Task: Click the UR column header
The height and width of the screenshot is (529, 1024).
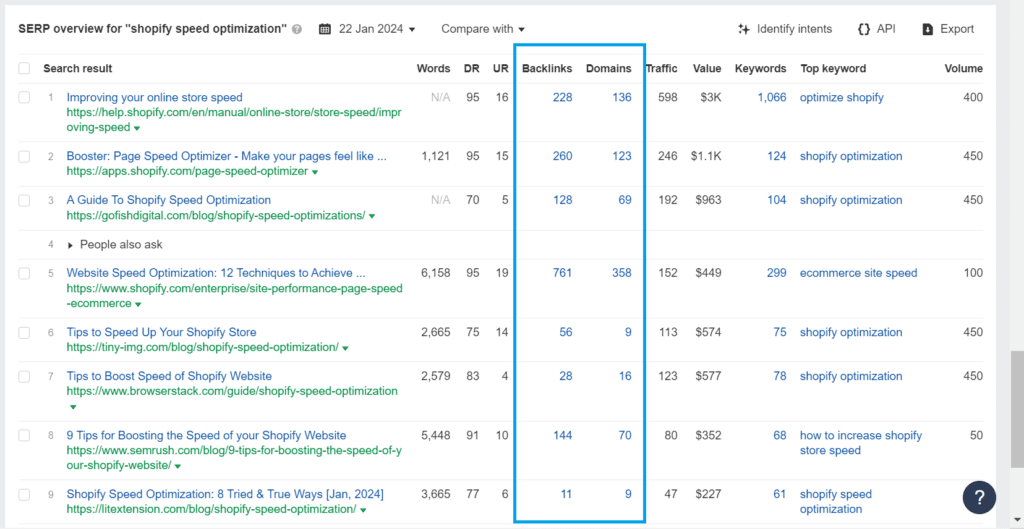Action: [x=501, y=69]
